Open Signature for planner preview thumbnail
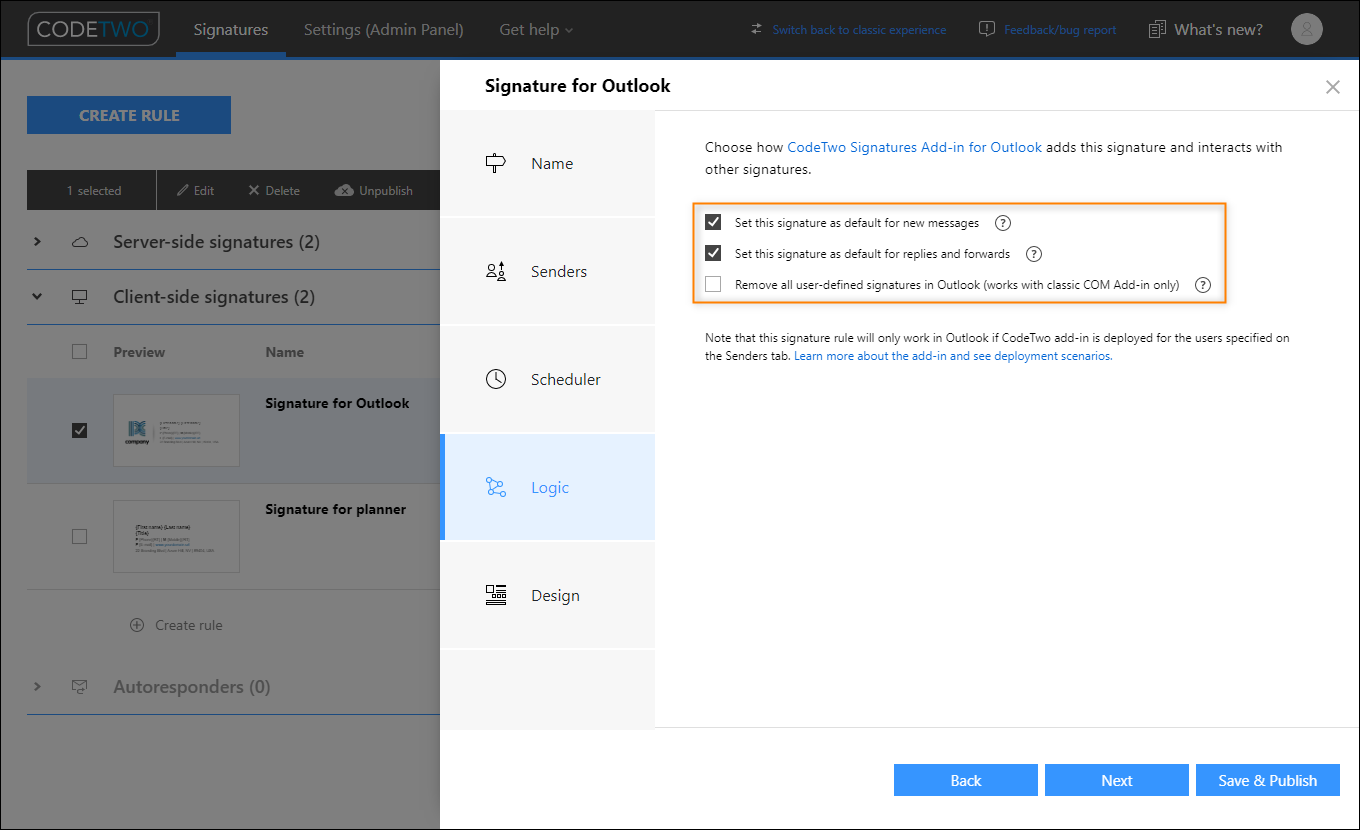 pos(177,537)
